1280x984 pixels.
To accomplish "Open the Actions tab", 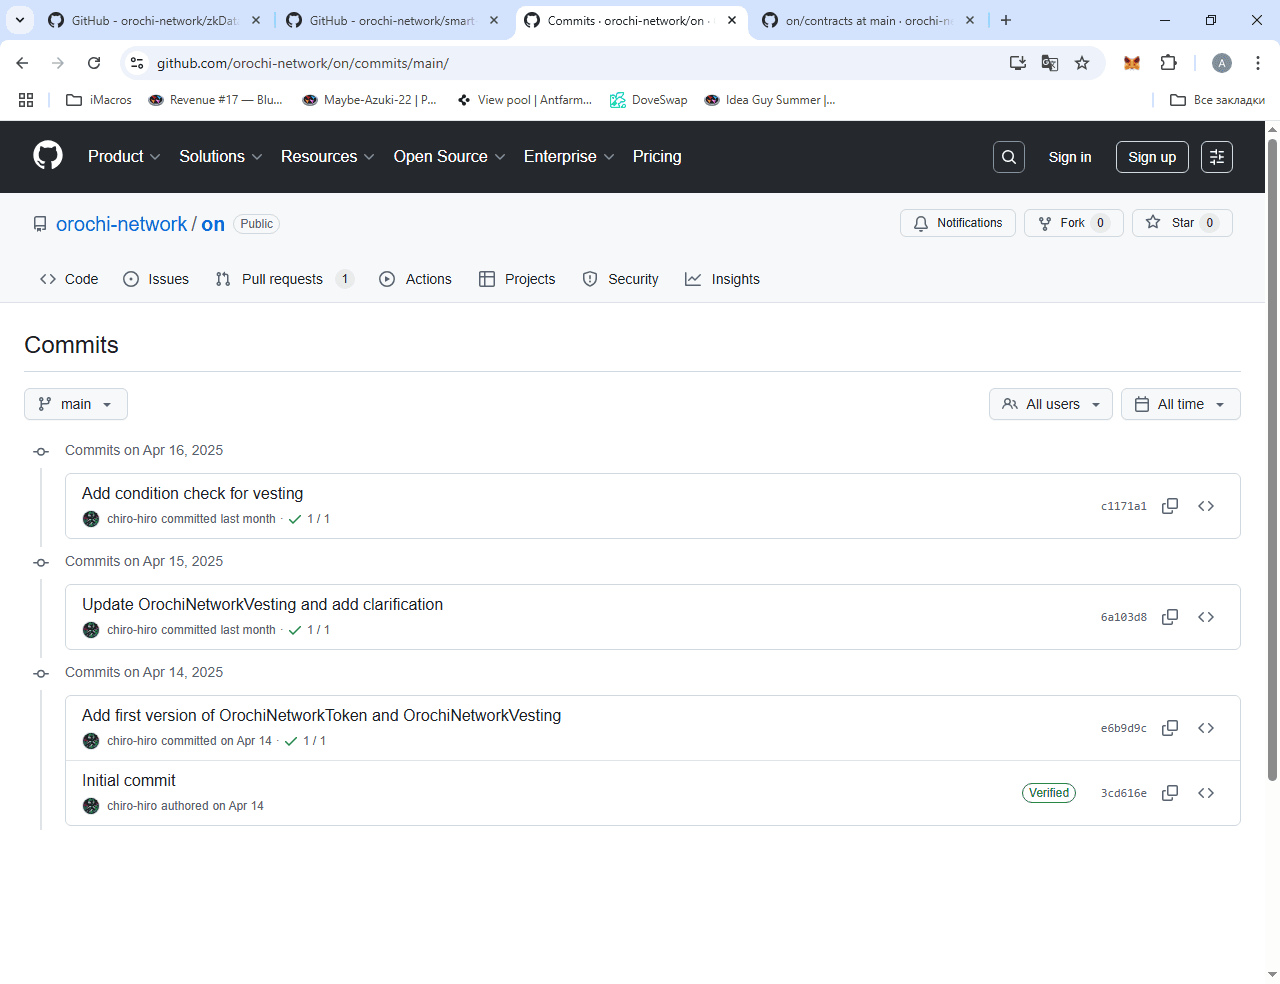I will pos(416,279).
